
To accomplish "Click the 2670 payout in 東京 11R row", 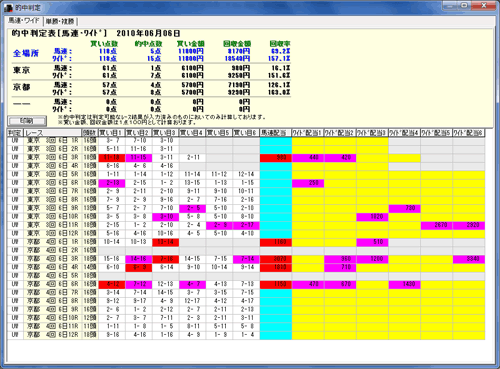I will pos(437,225).
